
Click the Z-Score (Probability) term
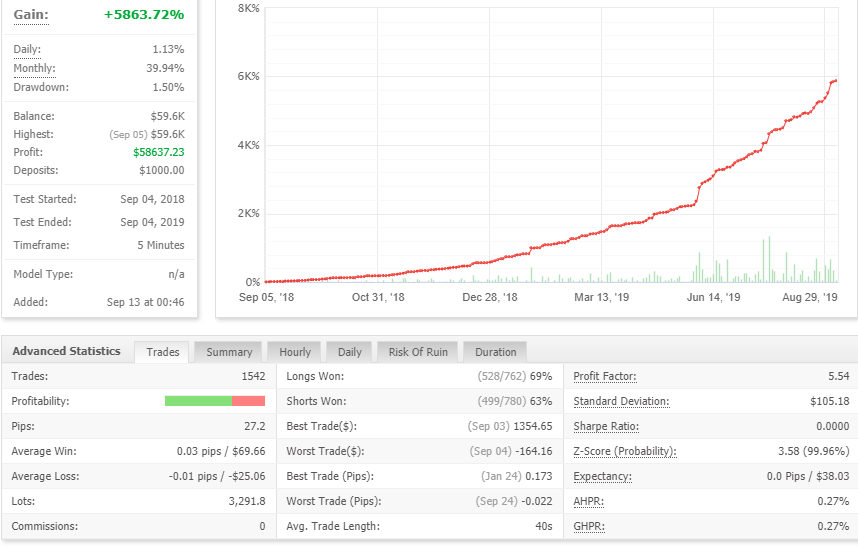click(625, 451)
